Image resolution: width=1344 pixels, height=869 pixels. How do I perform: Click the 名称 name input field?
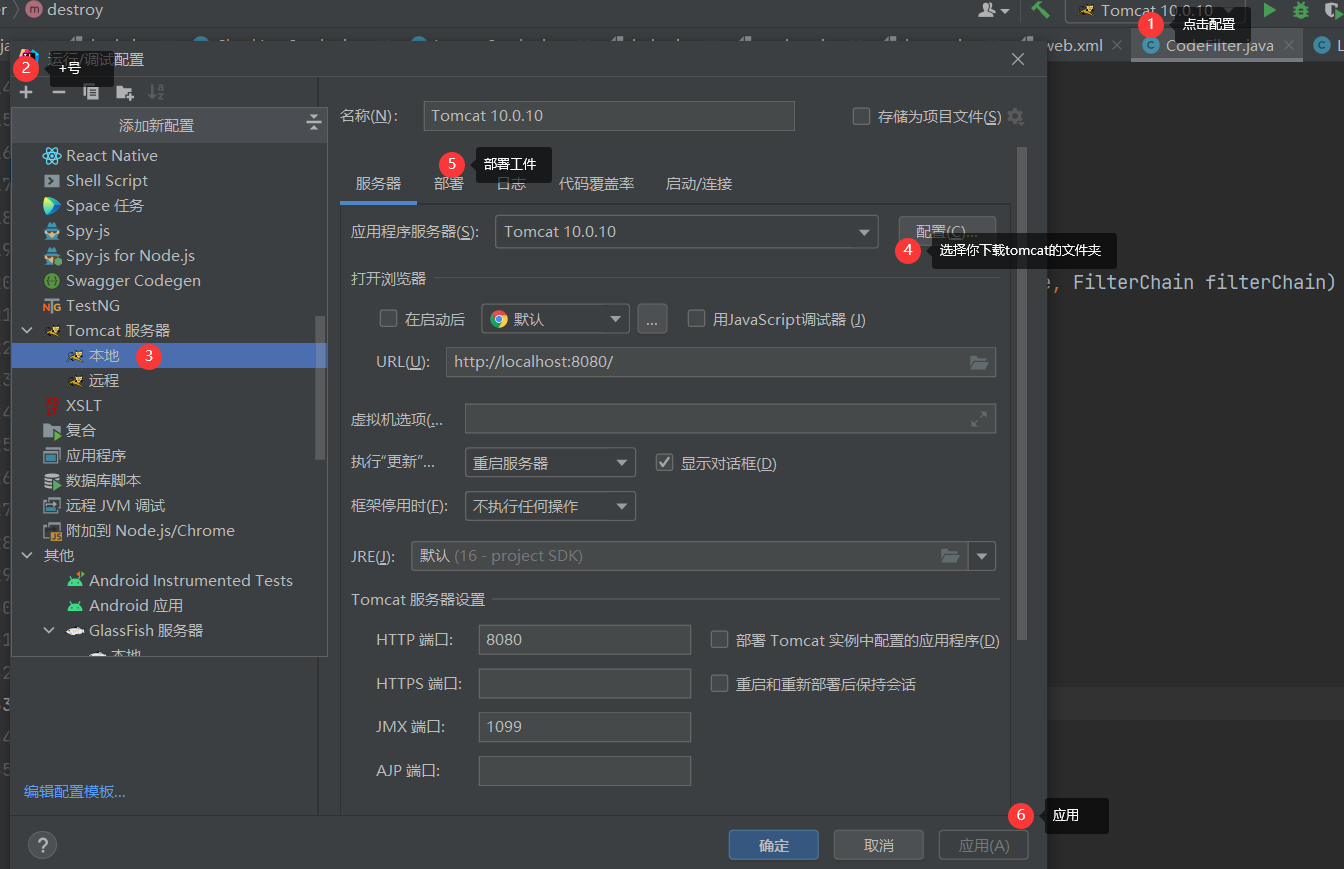coord(609,115)
